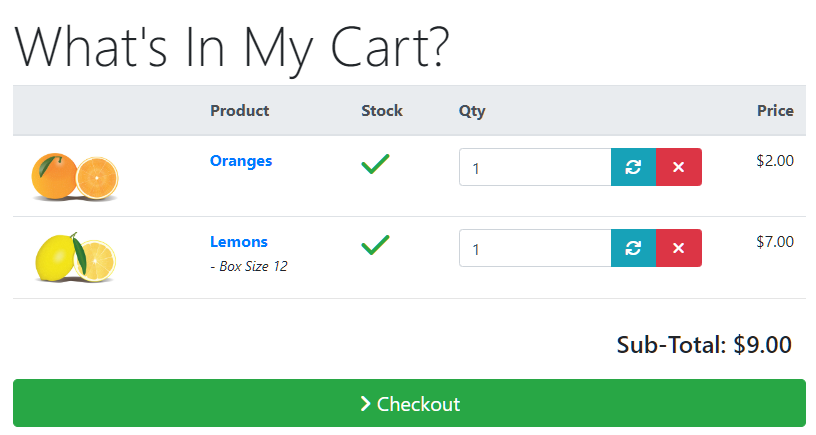The image size is (816, 435).
Task: Proceed with the green Checkout button
Action: pos(409,403)
